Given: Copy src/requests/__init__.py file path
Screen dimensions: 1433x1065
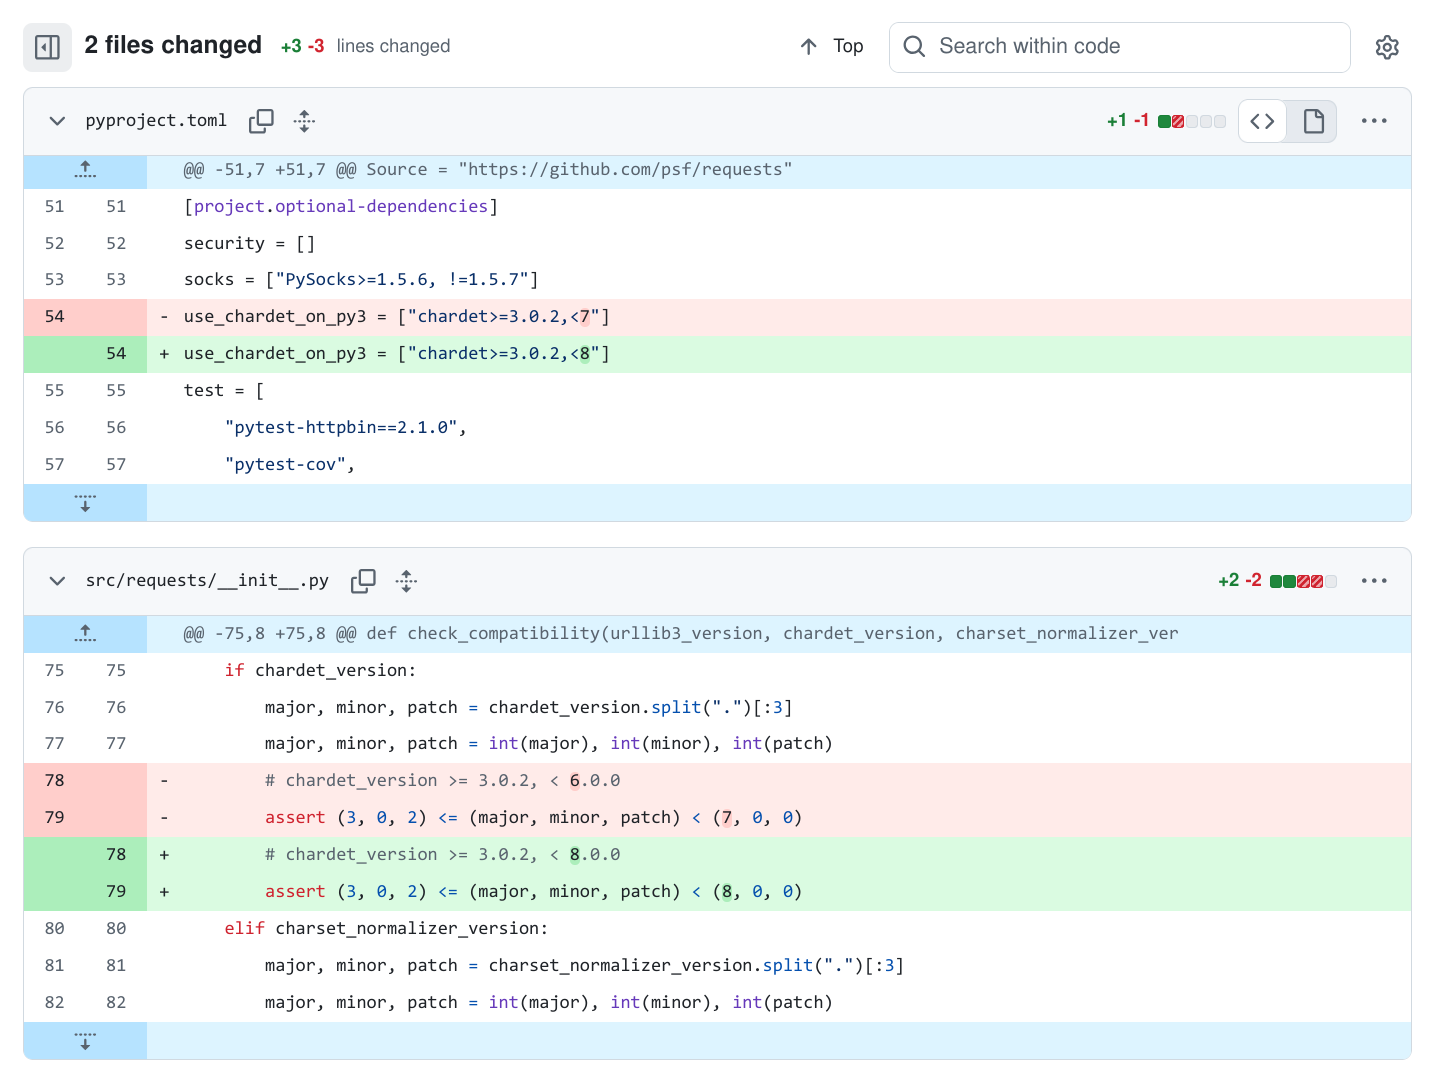Looking at the screenshot, I should pos(363,581).
